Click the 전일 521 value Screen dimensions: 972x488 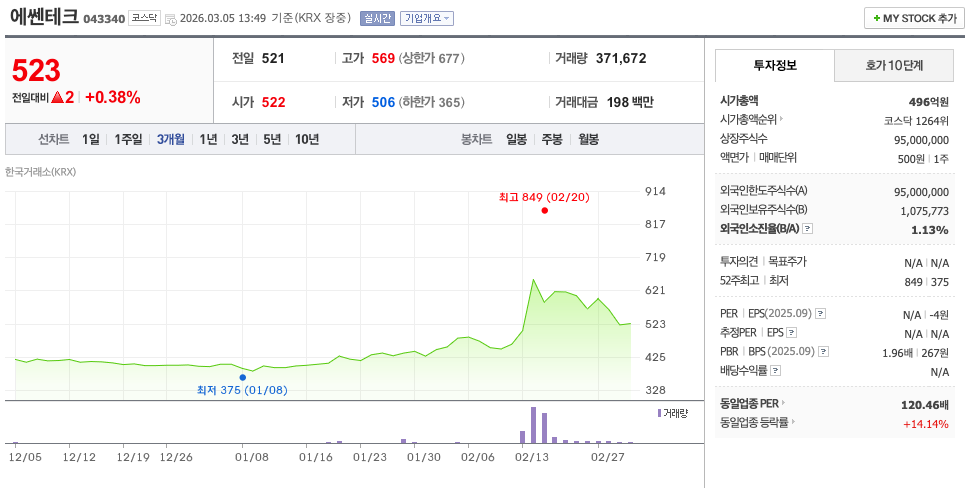[x=273, y=58]
